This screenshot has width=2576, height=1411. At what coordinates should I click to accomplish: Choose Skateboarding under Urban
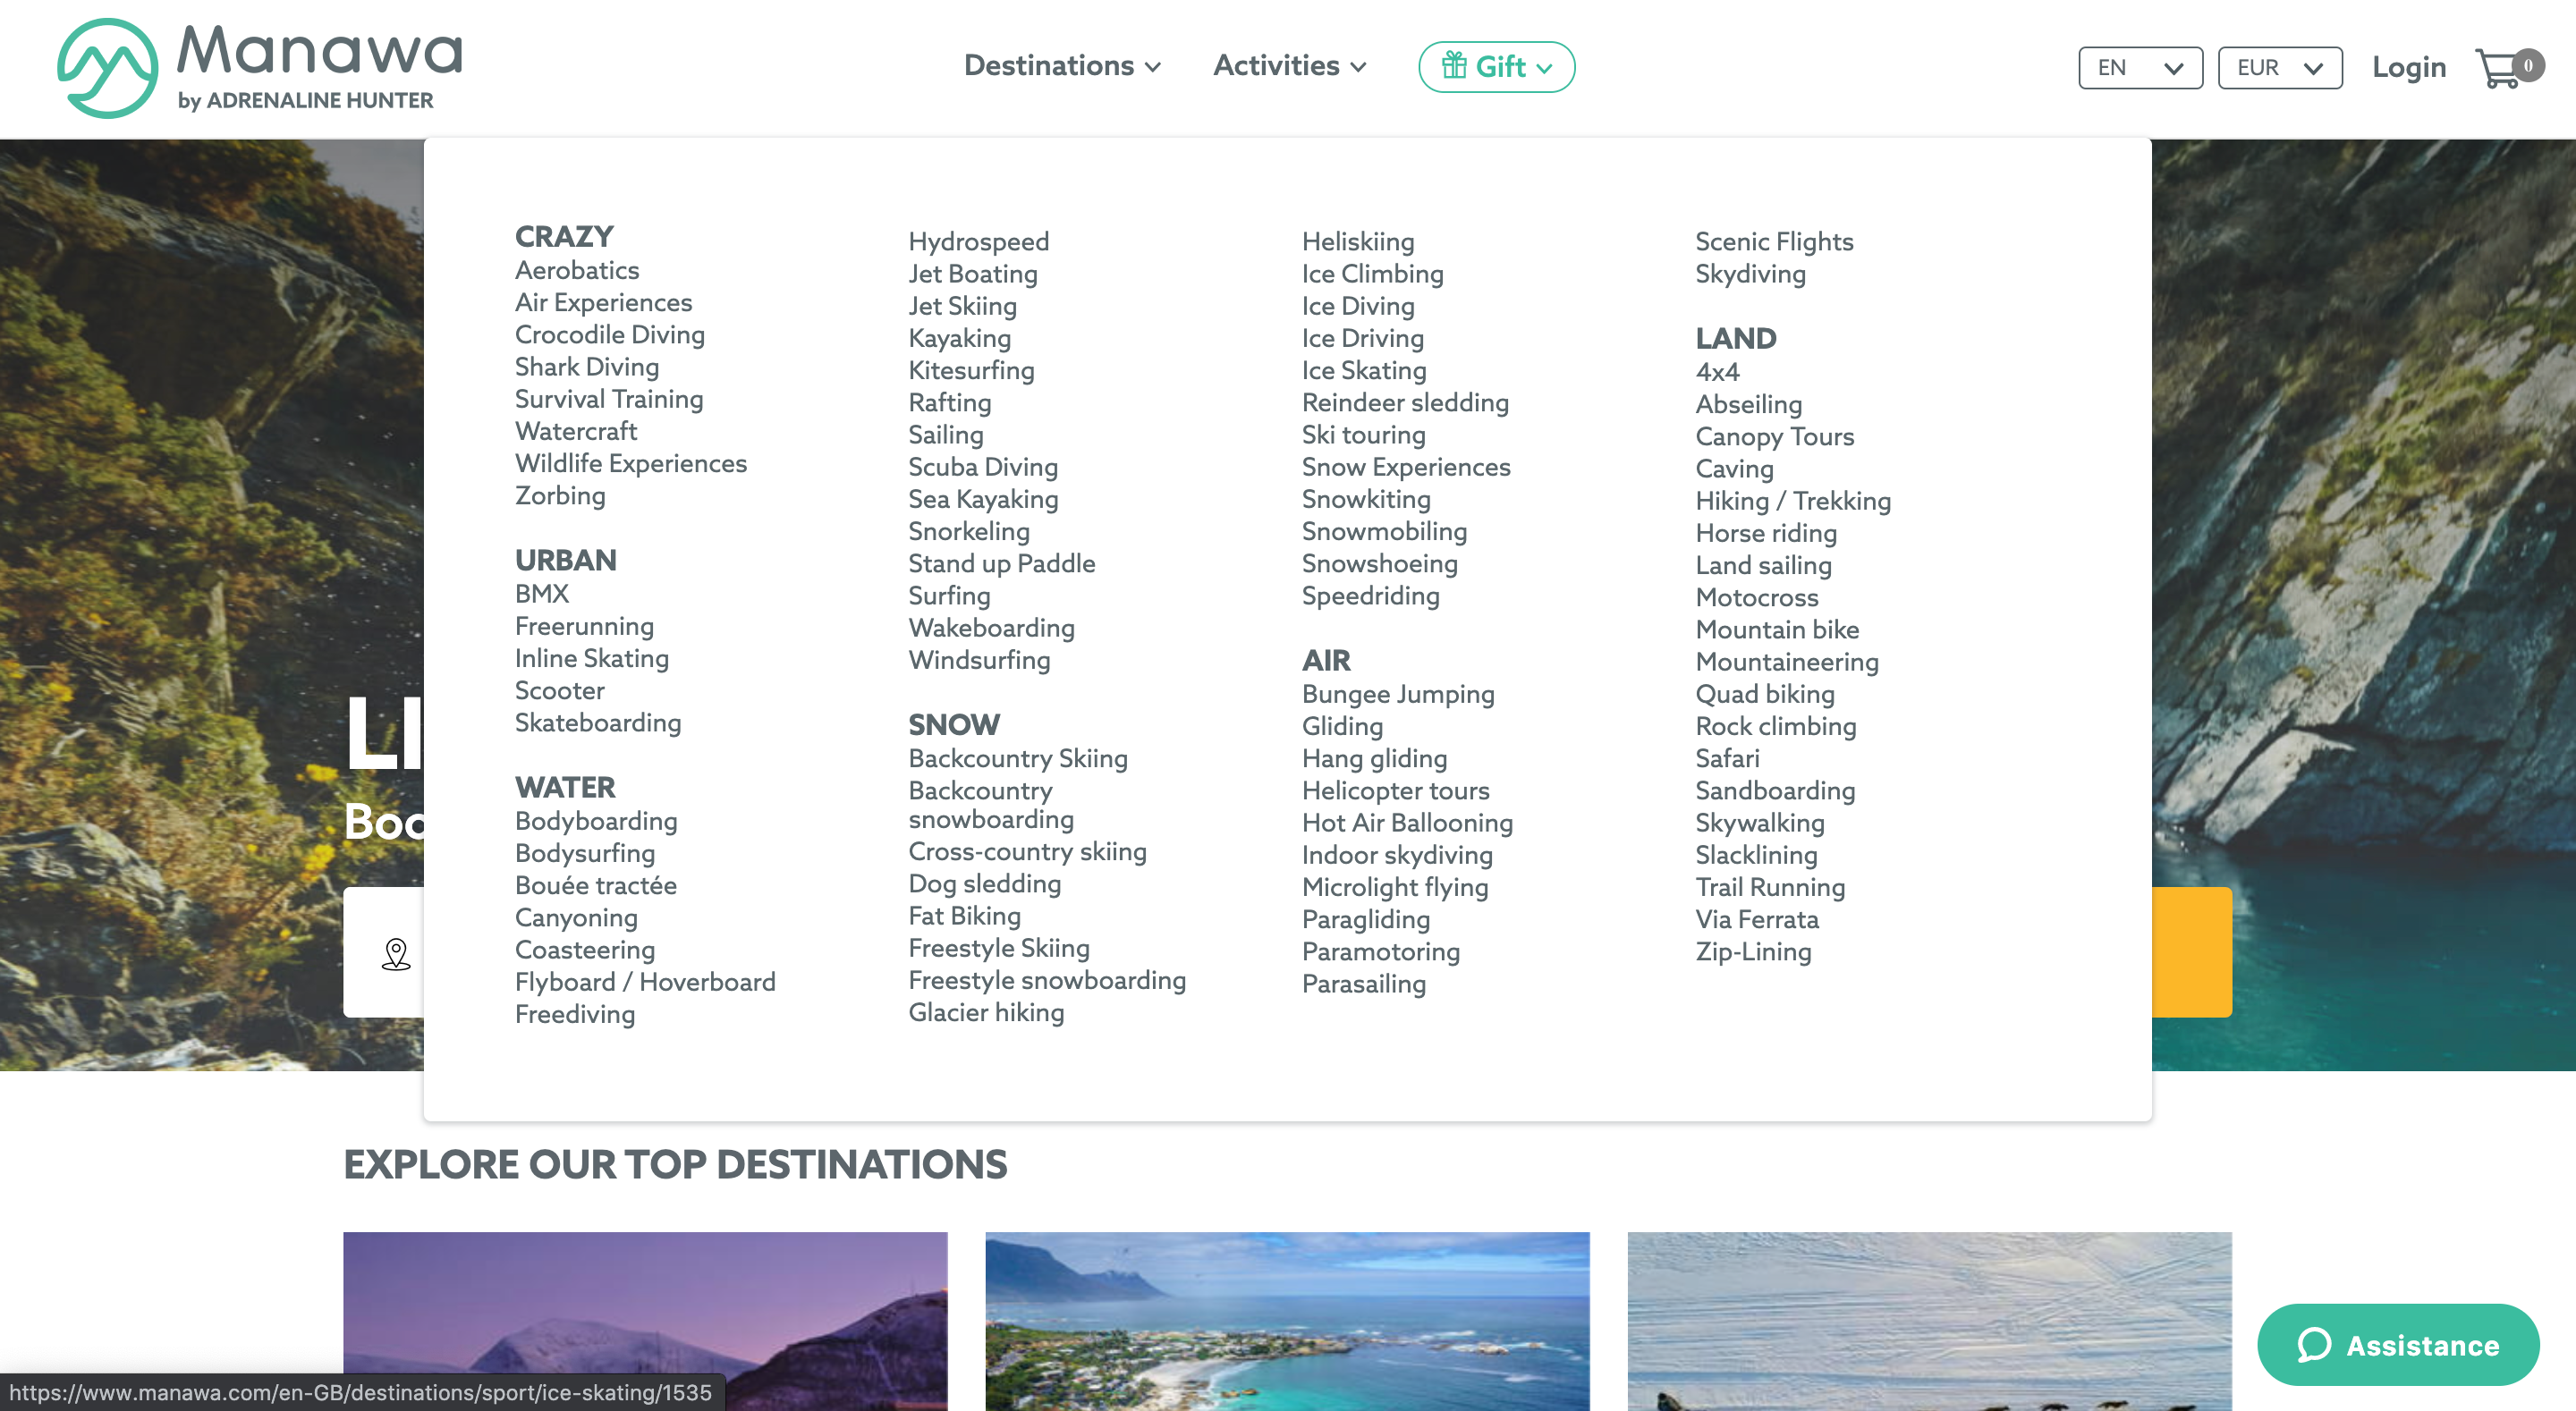[x=598, y=722]
